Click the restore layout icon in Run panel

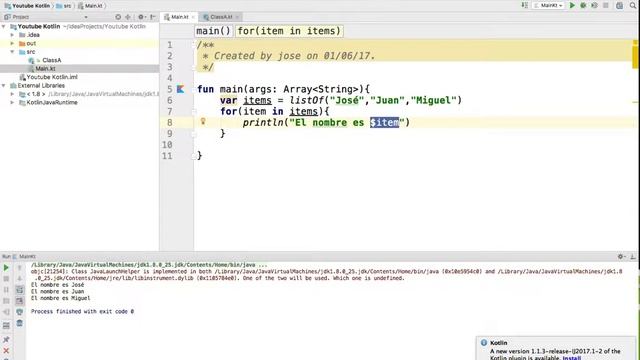[x=6, y=325]
